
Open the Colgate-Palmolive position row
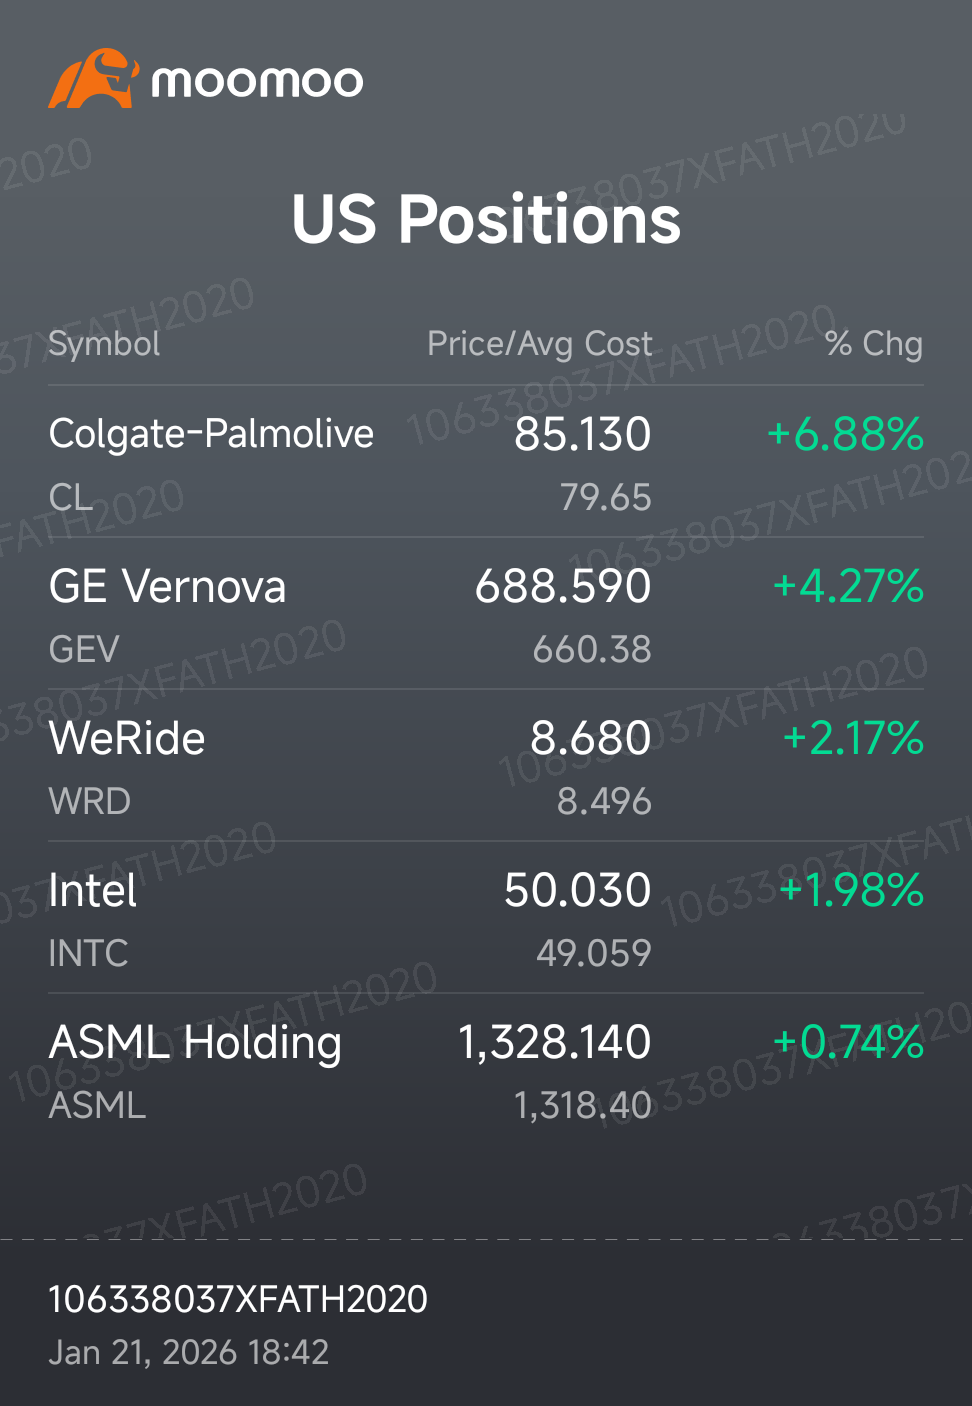[x=486, y=462]
